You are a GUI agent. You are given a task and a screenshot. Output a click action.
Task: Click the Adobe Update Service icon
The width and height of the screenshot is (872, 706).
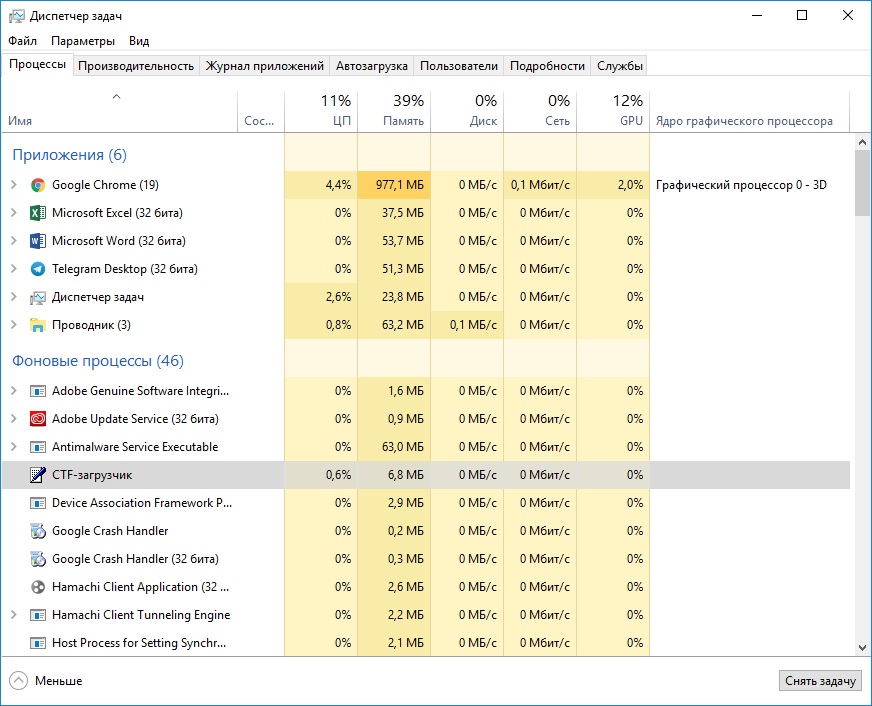[38, 419]
